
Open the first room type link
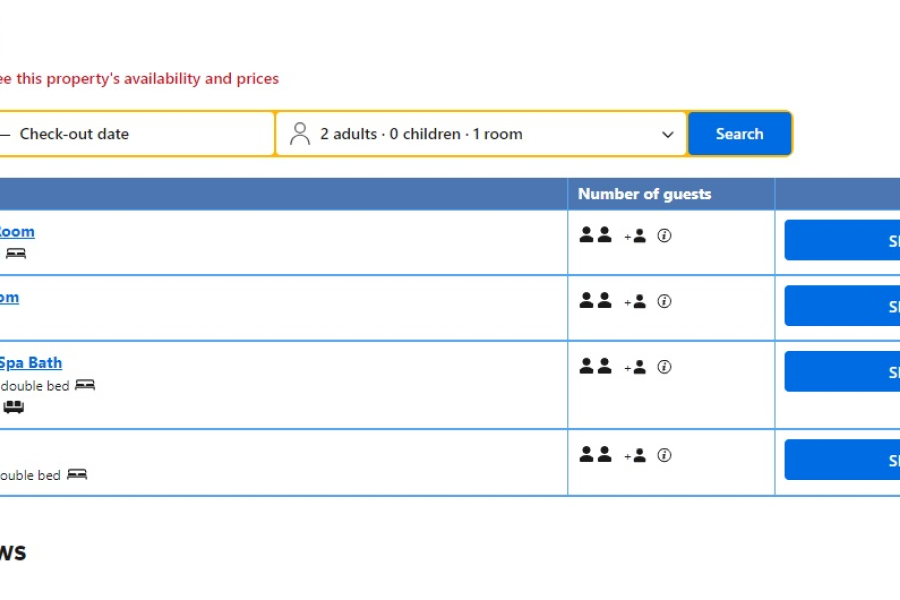pyautogui.click(x=17, y=232)
